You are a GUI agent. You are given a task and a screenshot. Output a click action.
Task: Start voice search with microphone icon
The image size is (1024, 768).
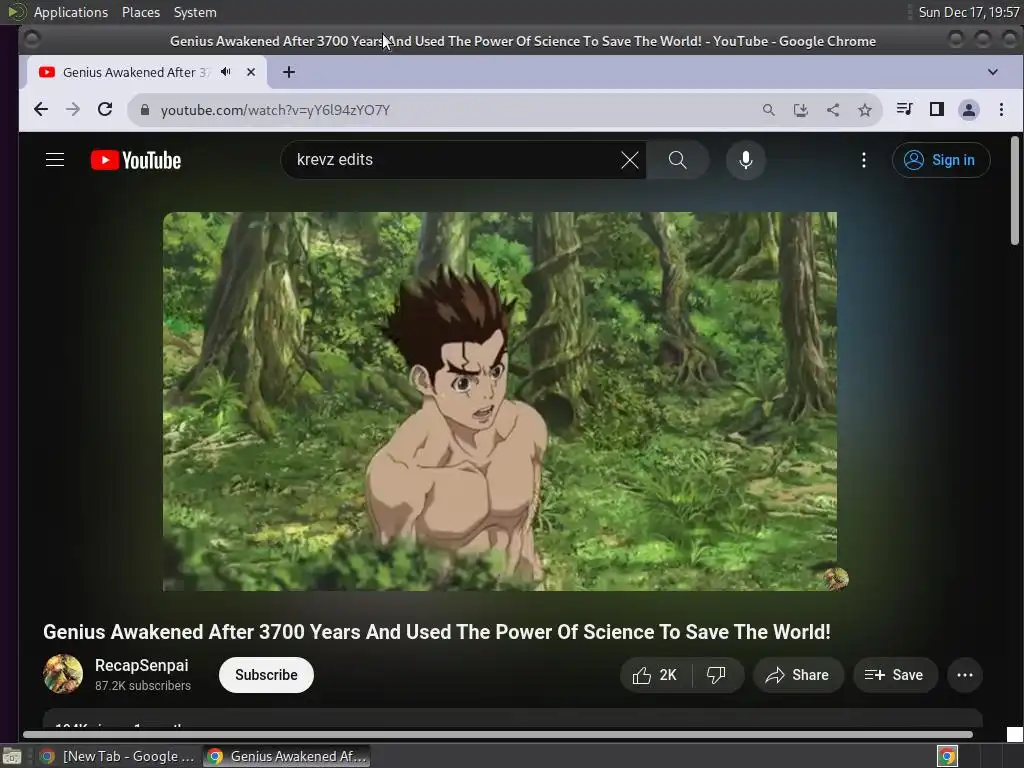pos(746,160)
